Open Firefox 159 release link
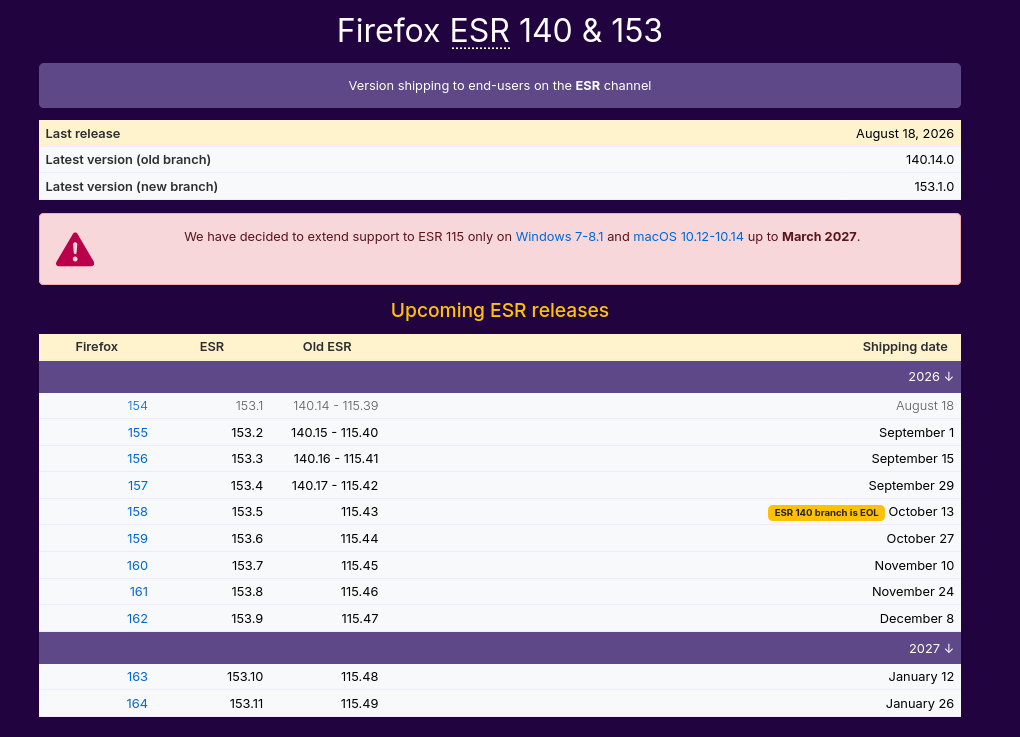Screen dimensions: 1020x737 pos(137,539)
